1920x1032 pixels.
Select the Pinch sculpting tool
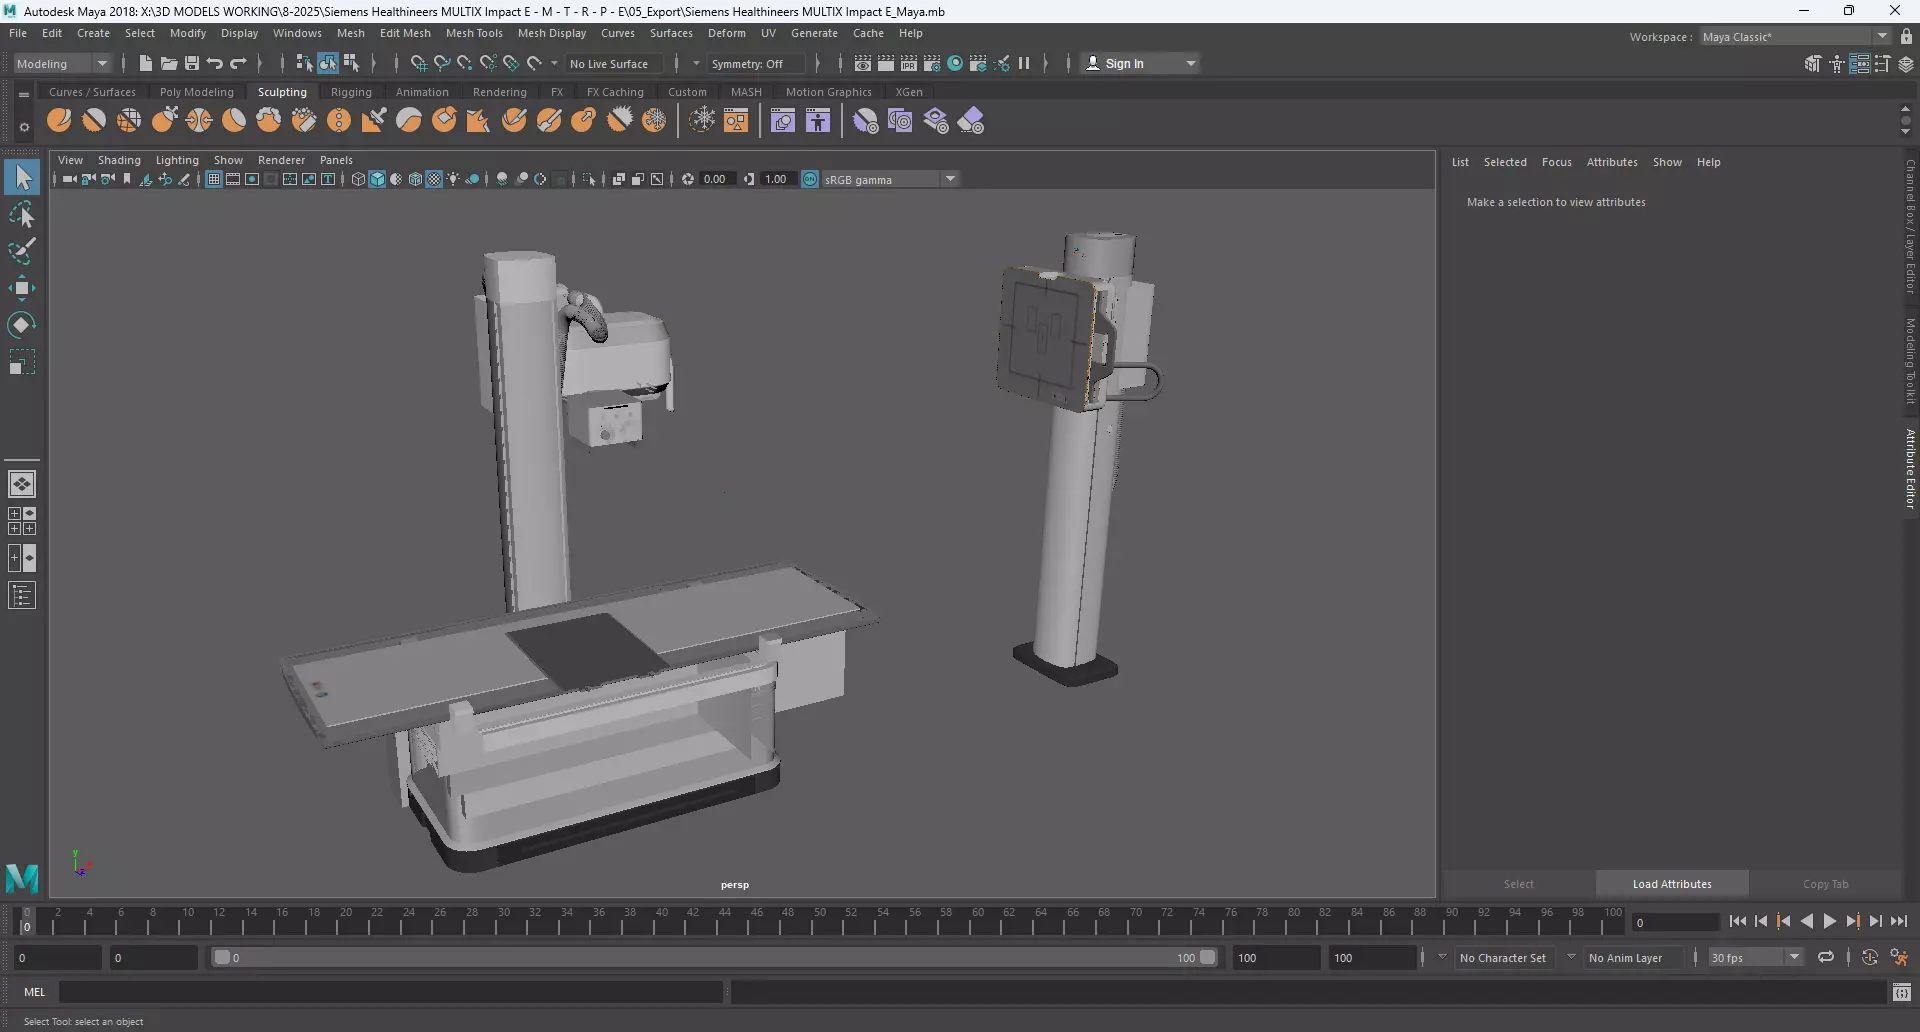tap(199, 121)
